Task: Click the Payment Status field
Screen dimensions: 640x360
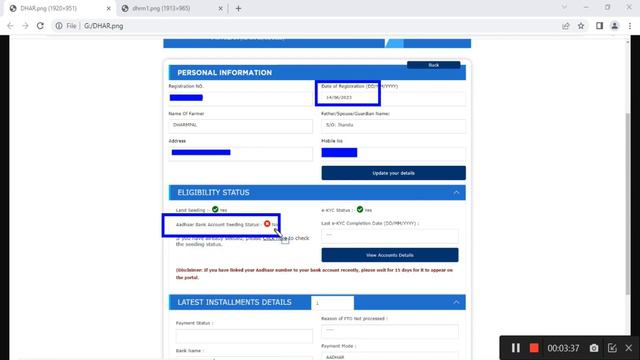Action: point(244,336)
